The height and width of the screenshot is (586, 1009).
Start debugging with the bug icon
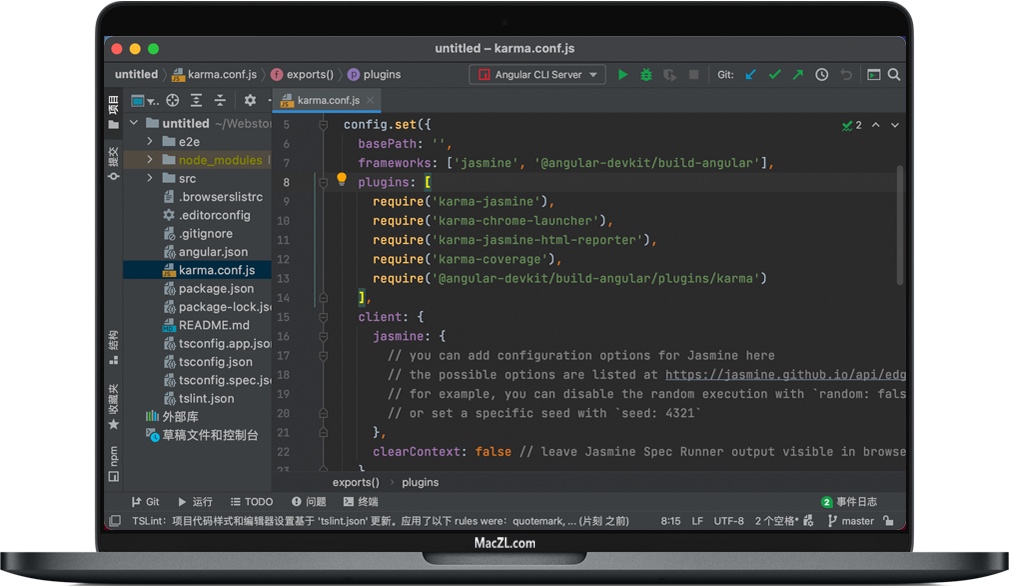click(x=646, y=74)
